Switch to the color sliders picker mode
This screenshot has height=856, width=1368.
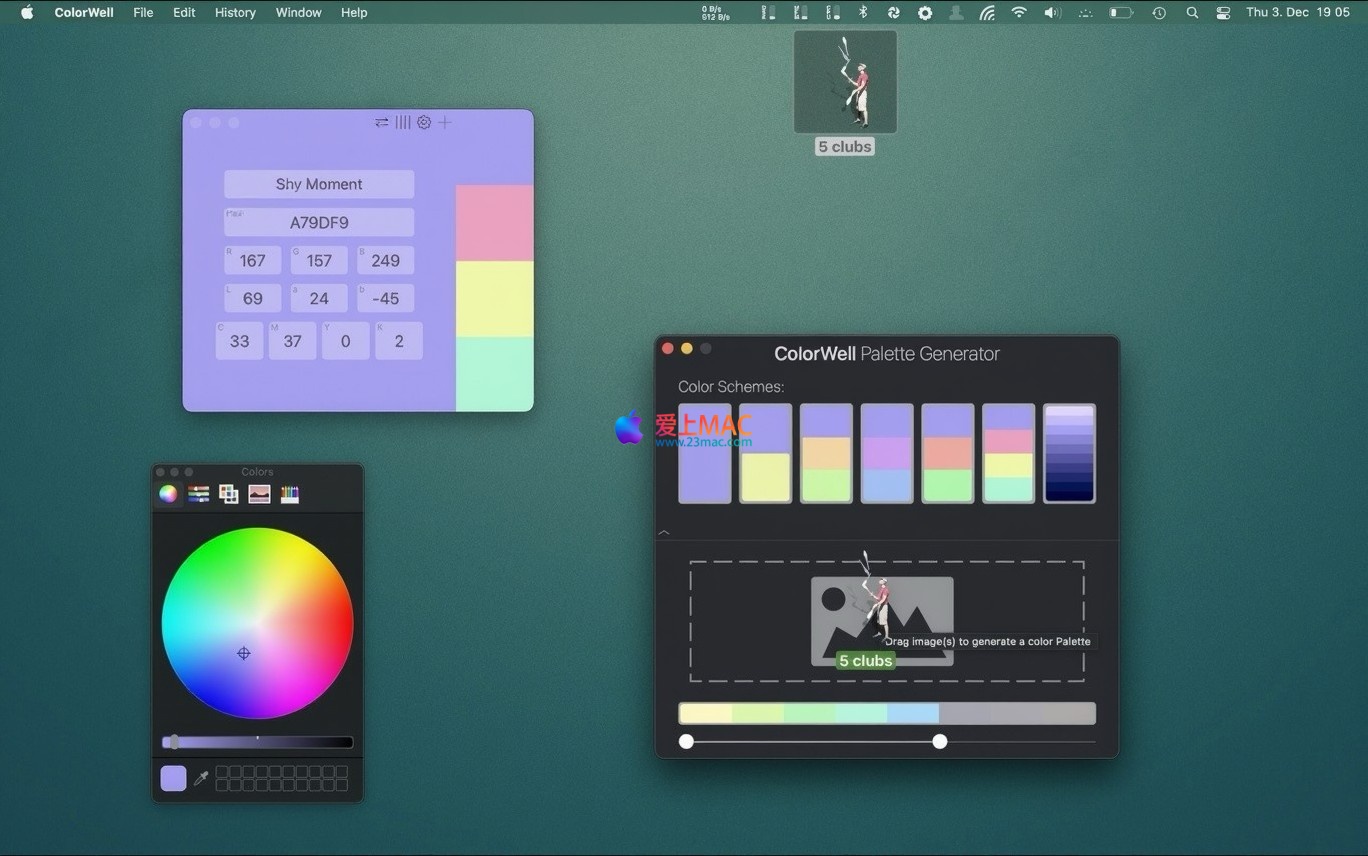199,494
